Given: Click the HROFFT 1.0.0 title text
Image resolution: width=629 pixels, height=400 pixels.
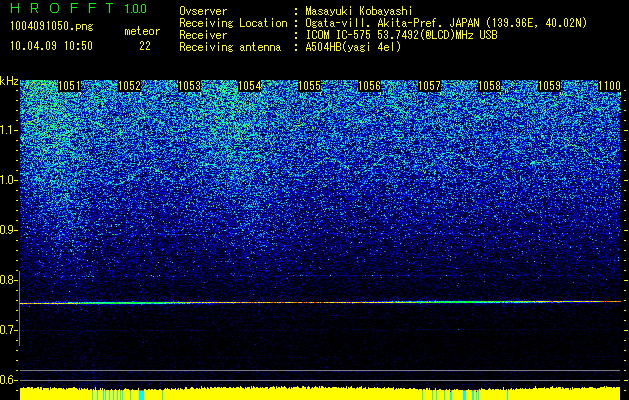Looking at the screenshot, I should pyautogui.click(x=79, y=8).
